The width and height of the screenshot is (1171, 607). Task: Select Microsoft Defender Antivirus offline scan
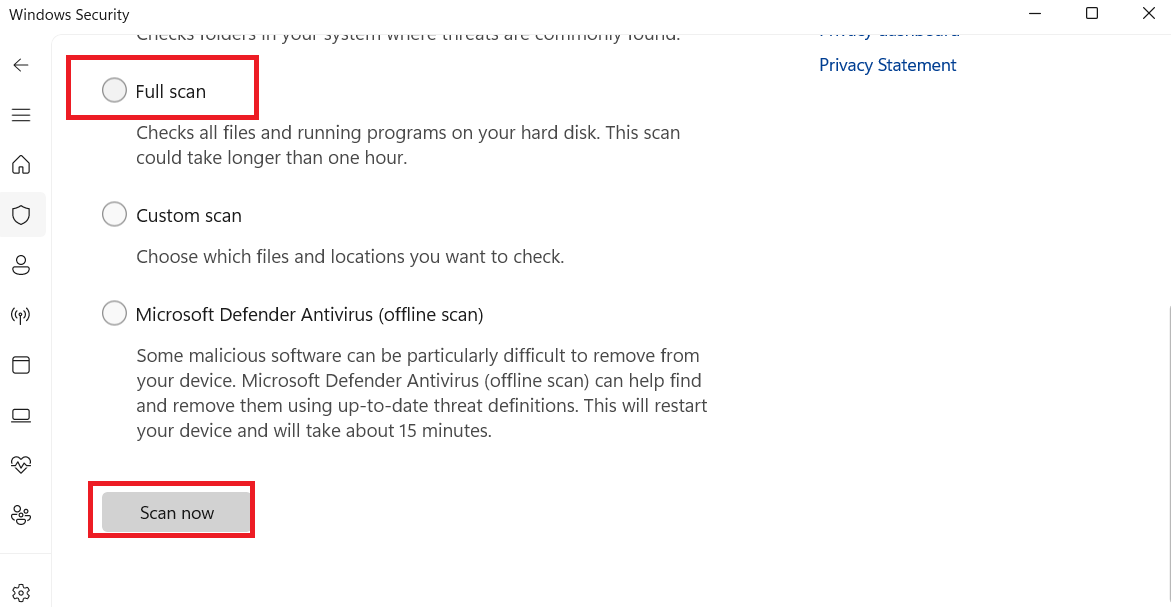point(114,313)
